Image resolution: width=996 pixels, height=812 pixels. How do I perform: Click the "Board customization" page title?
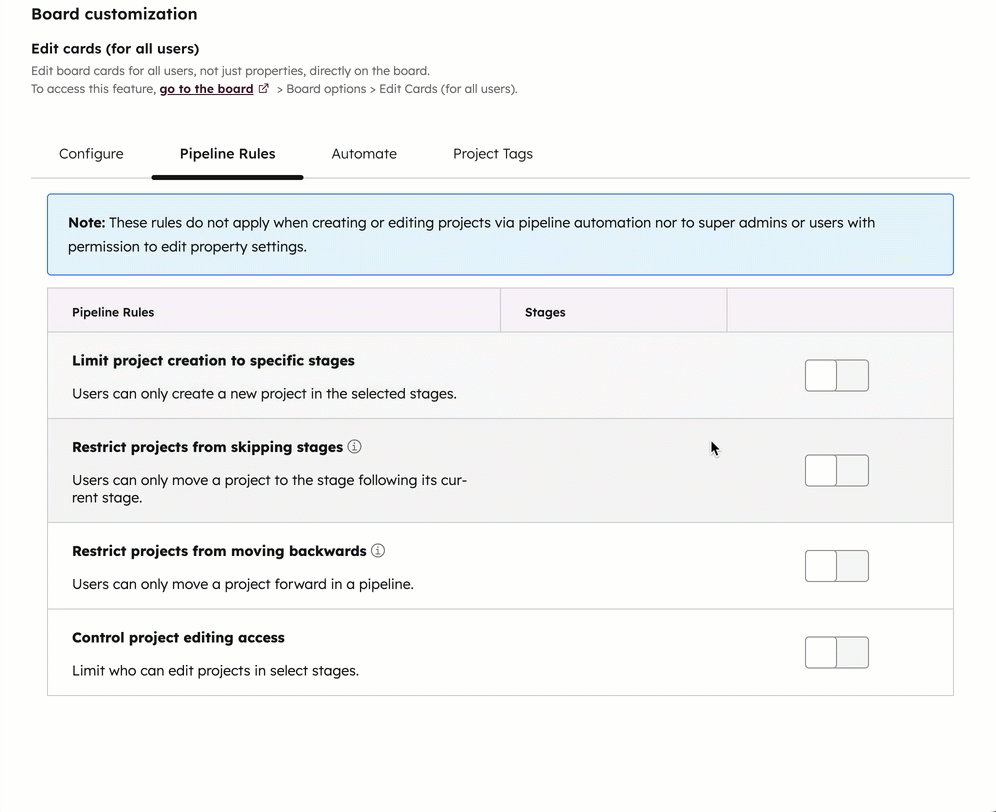114,14
